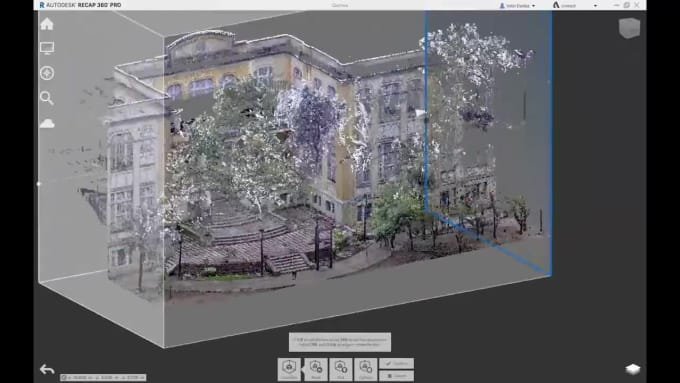This screenshot has width=680, height=383.
Task: Confirm the limit box with checkmark button
Action: pos(396,363)
